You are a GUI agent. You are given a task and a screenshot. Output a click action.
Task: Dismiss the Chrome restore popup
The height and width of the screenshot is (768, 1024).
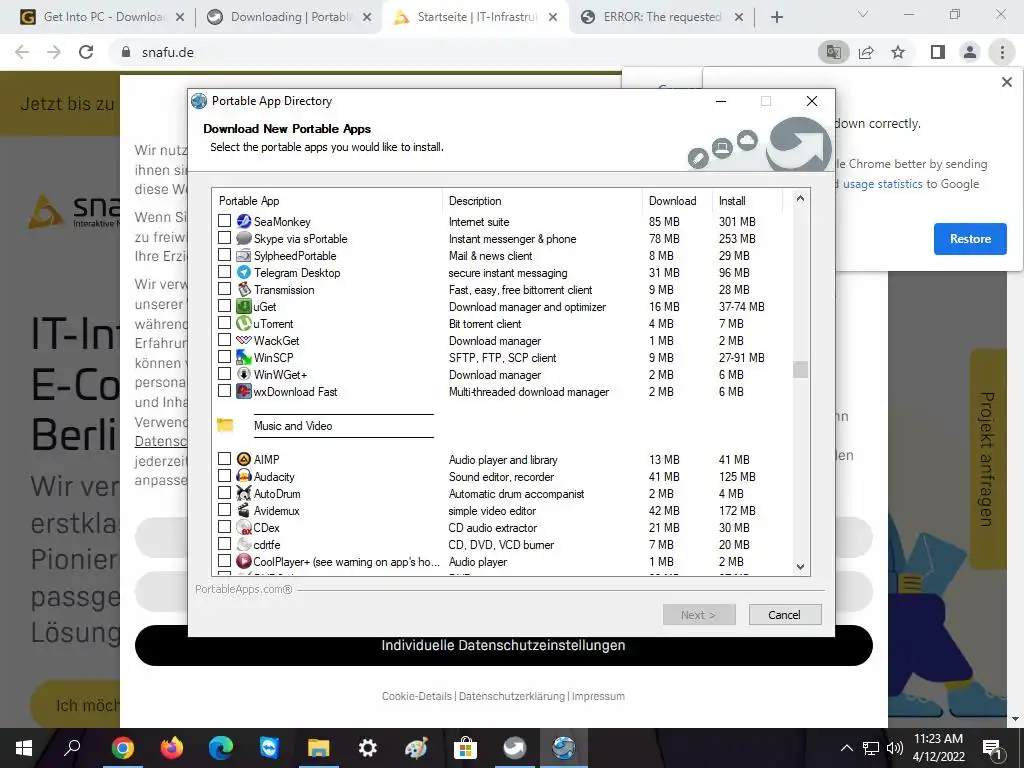(x=1006, y=82)
